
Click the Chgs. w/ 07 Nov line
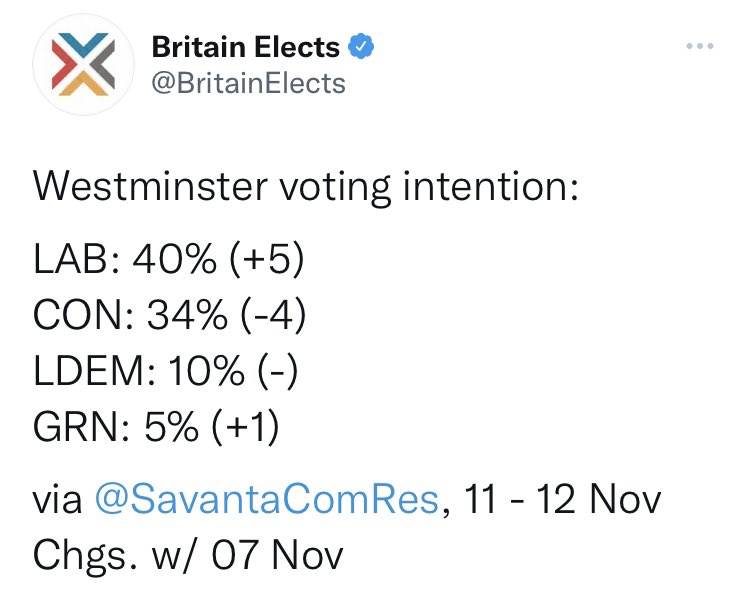(x=188, y=555)
